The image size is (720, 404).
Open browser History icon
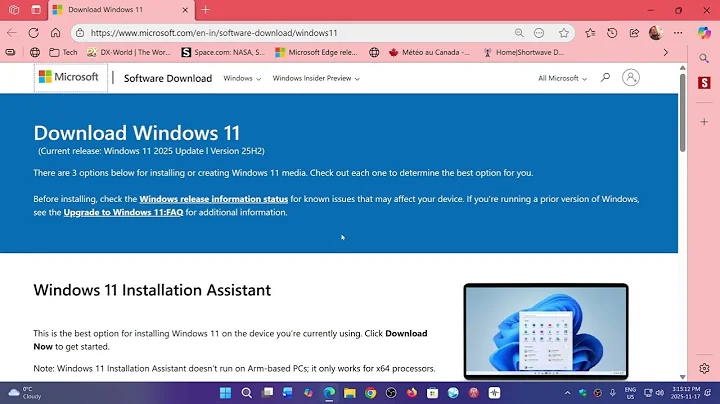[612, 33]
